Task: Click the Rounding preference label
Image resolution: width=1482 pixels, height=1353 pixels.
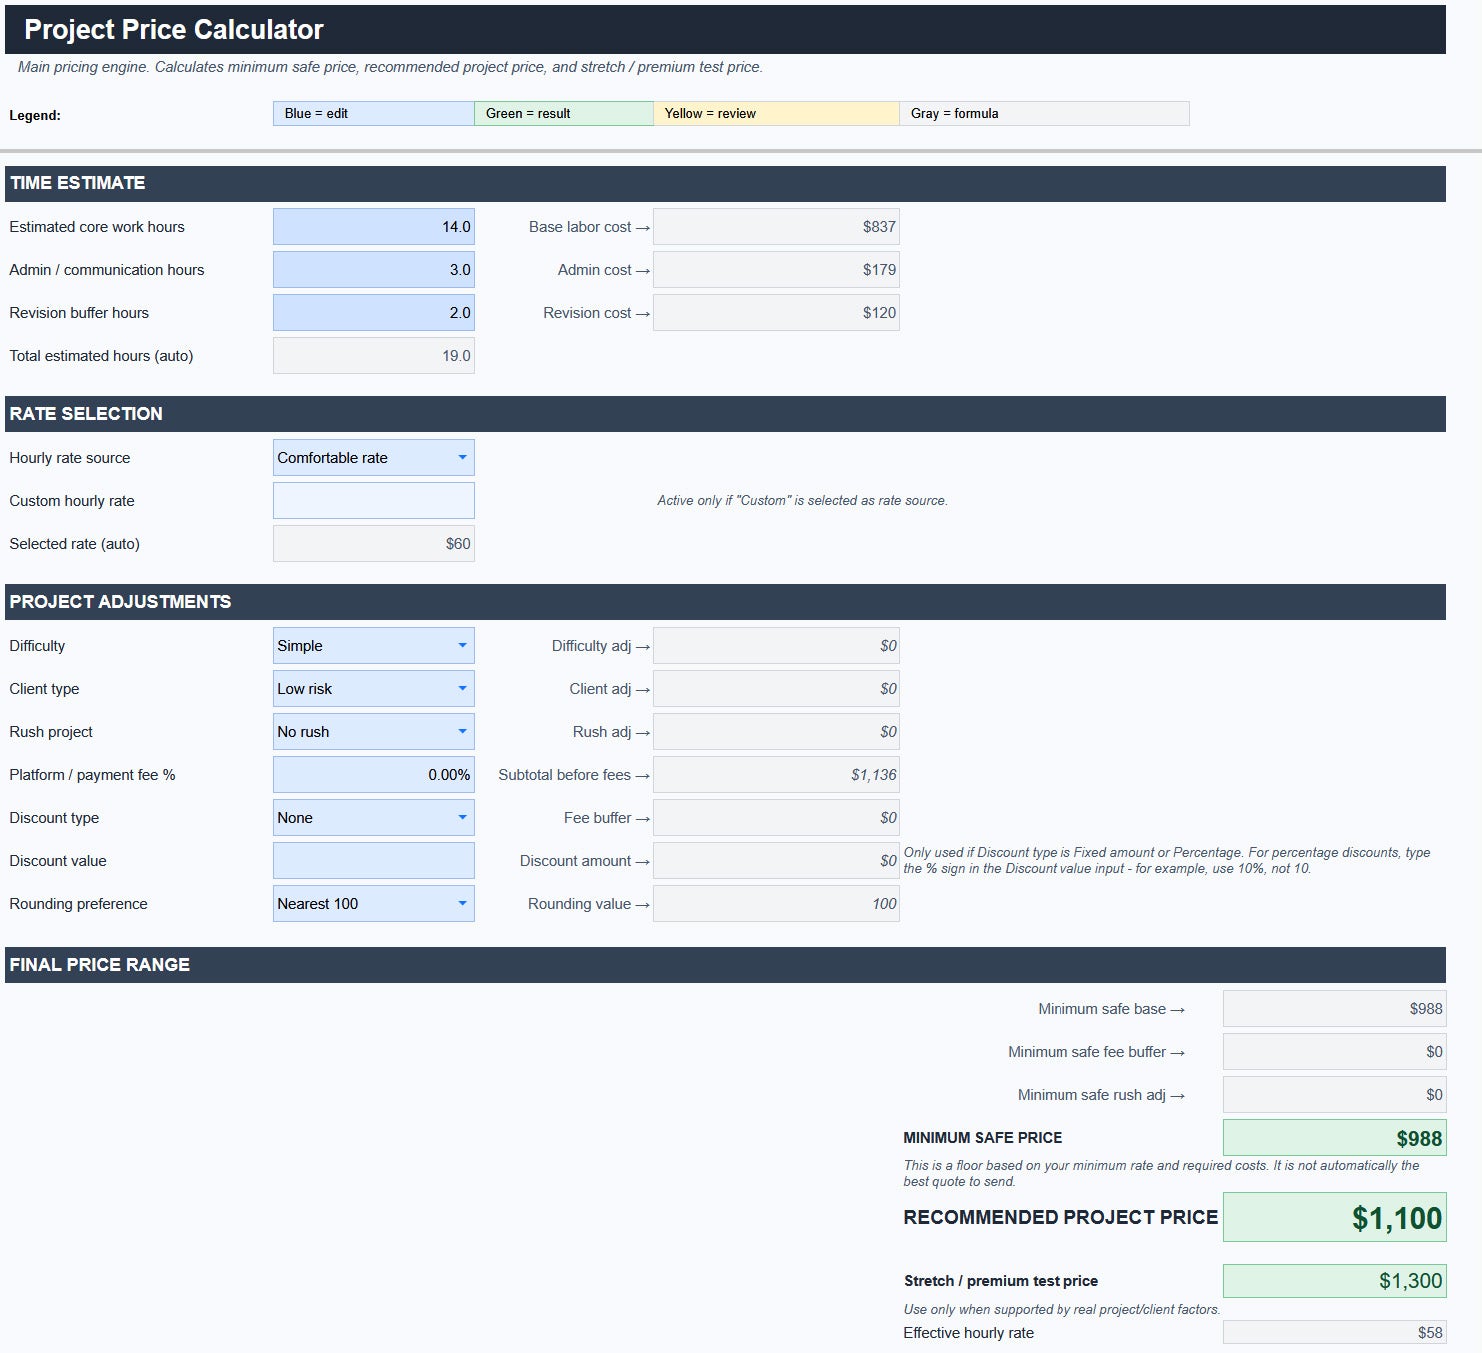Action: tap(78, 904)
